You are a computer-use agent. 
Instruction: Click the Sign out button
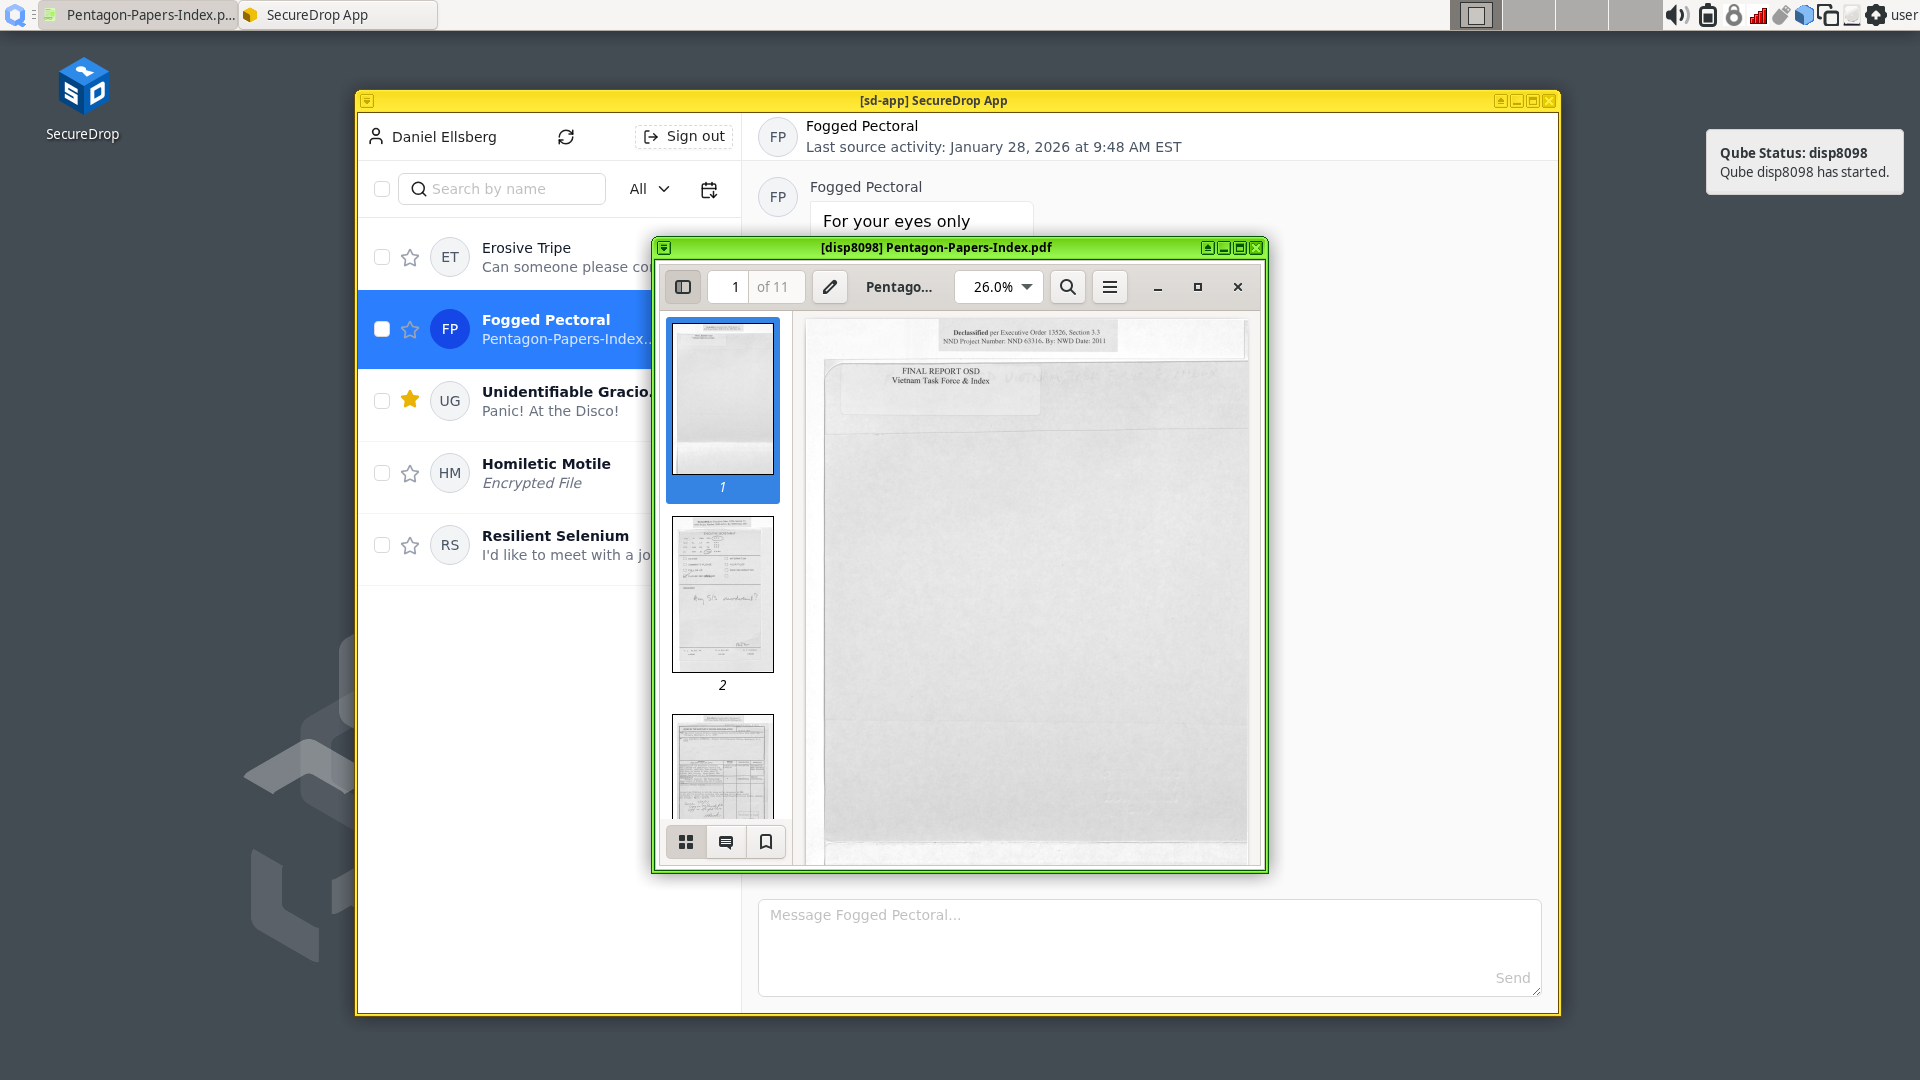coord(684,137)
